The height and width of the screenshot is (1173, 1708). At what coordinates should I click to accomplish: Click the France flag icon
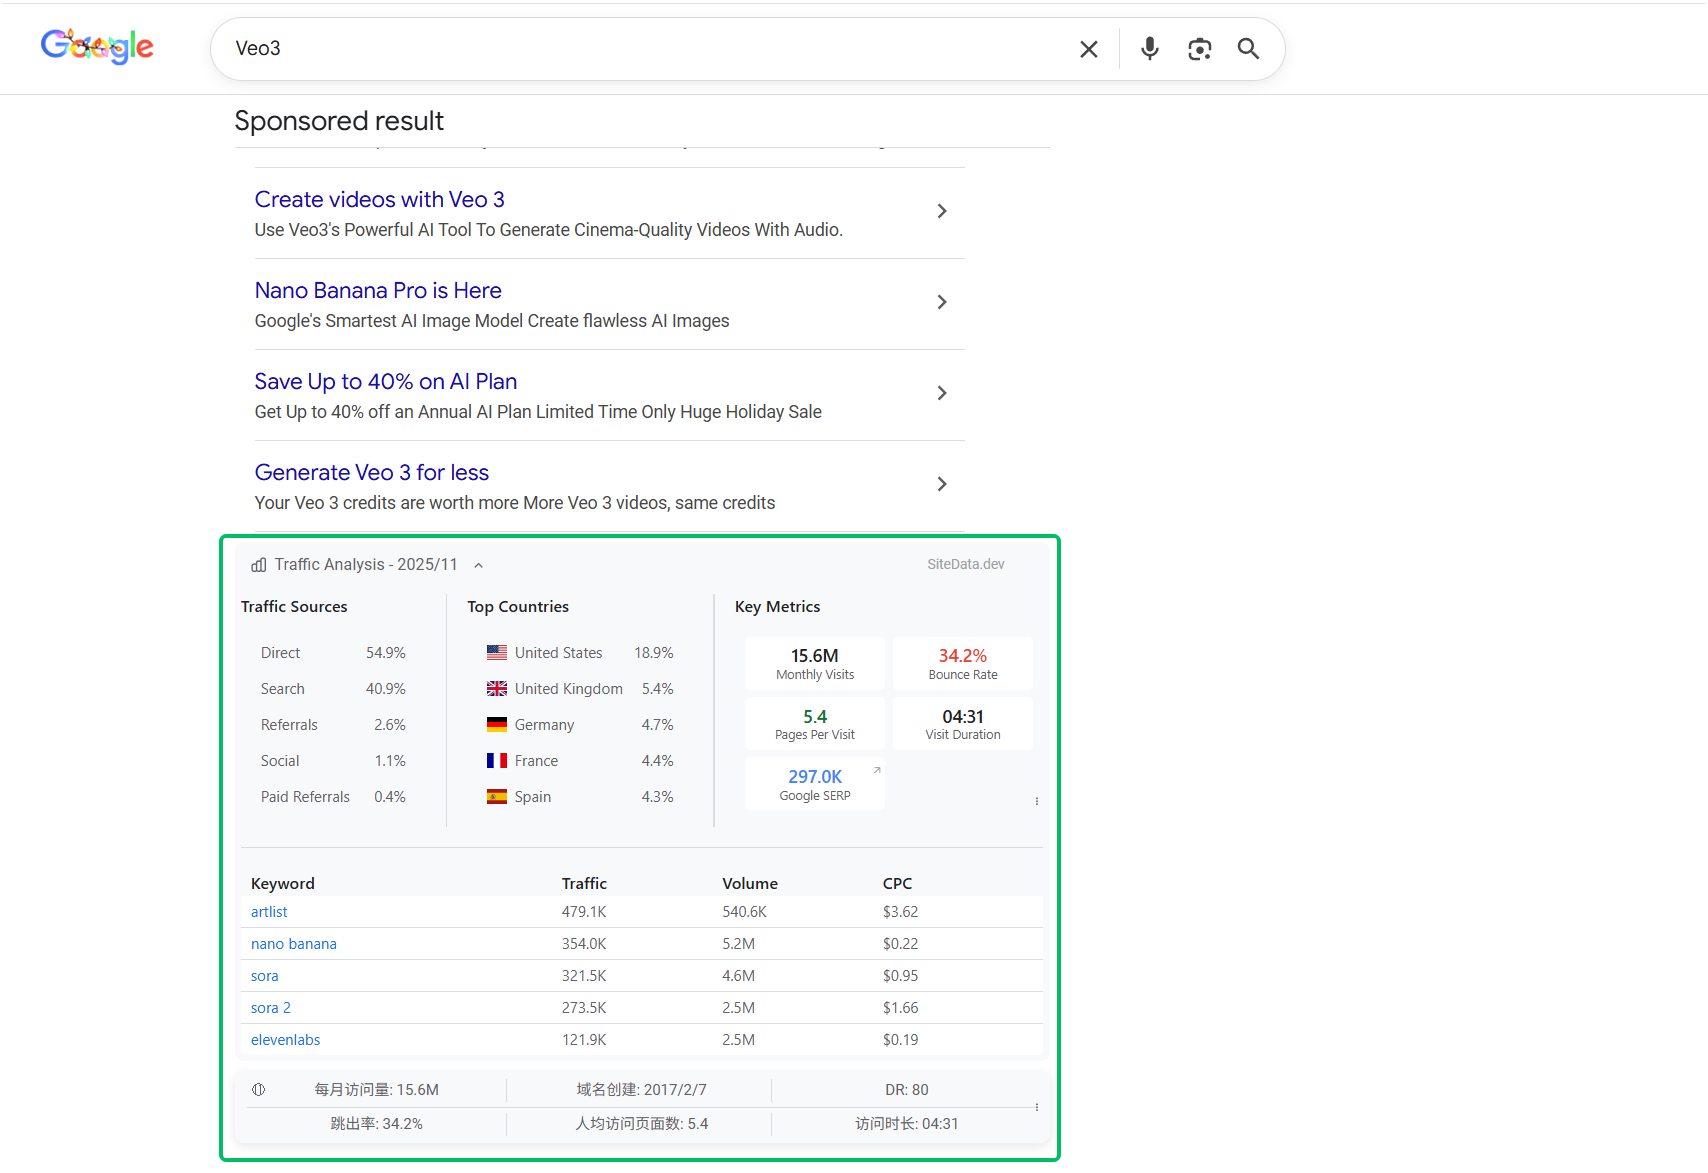coord(497,761)
